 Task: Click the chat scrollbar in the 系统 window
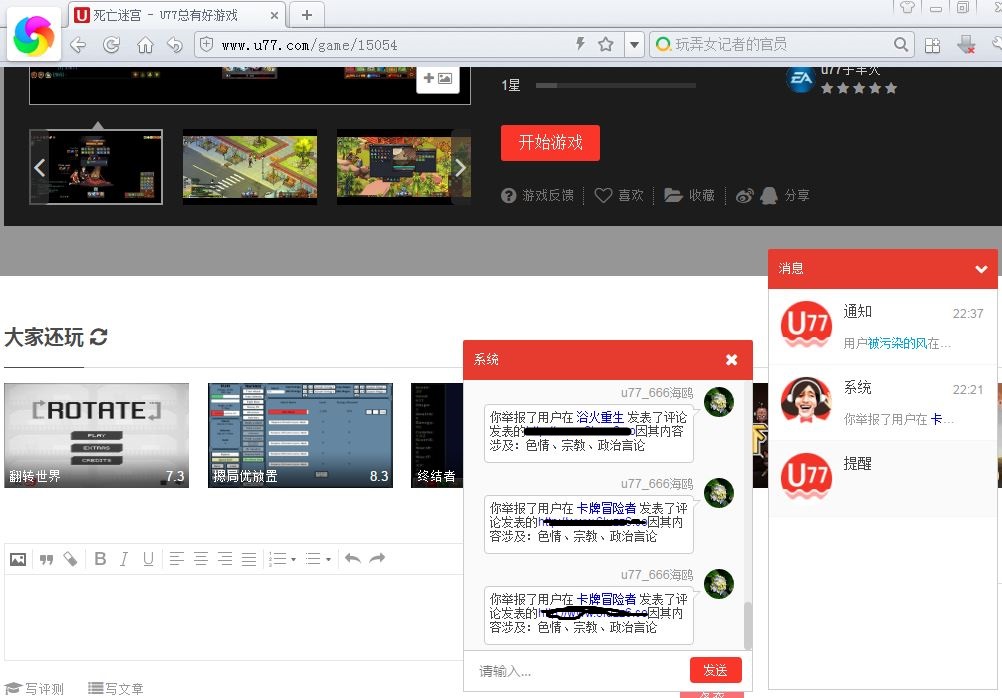747,626
